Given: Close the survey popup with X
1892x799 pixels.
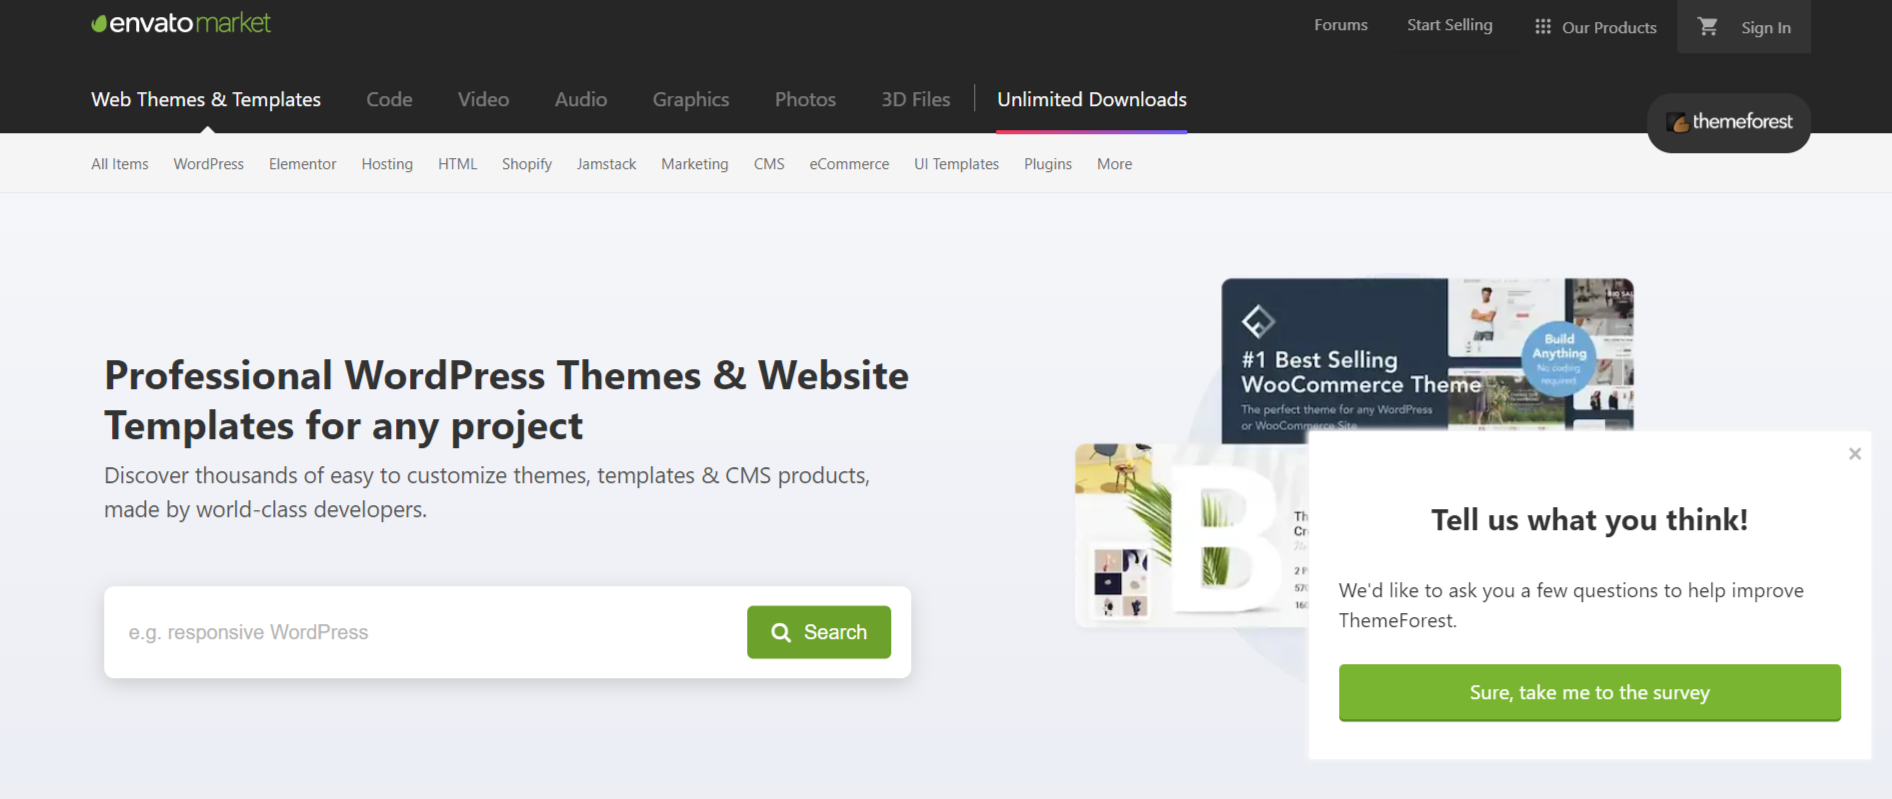Looking at the screenshot, I should 1855,454.
